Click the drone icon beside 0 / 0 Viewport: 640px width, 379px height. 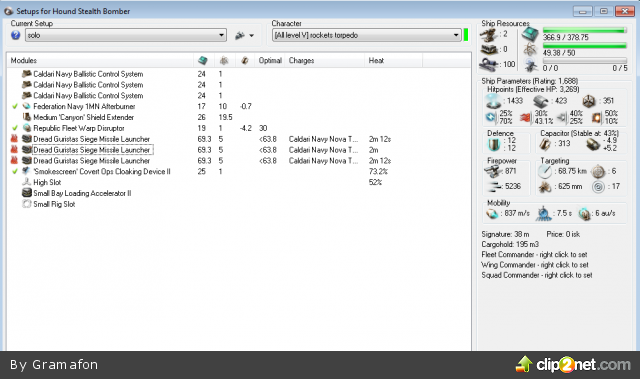[x=531, y=65]
